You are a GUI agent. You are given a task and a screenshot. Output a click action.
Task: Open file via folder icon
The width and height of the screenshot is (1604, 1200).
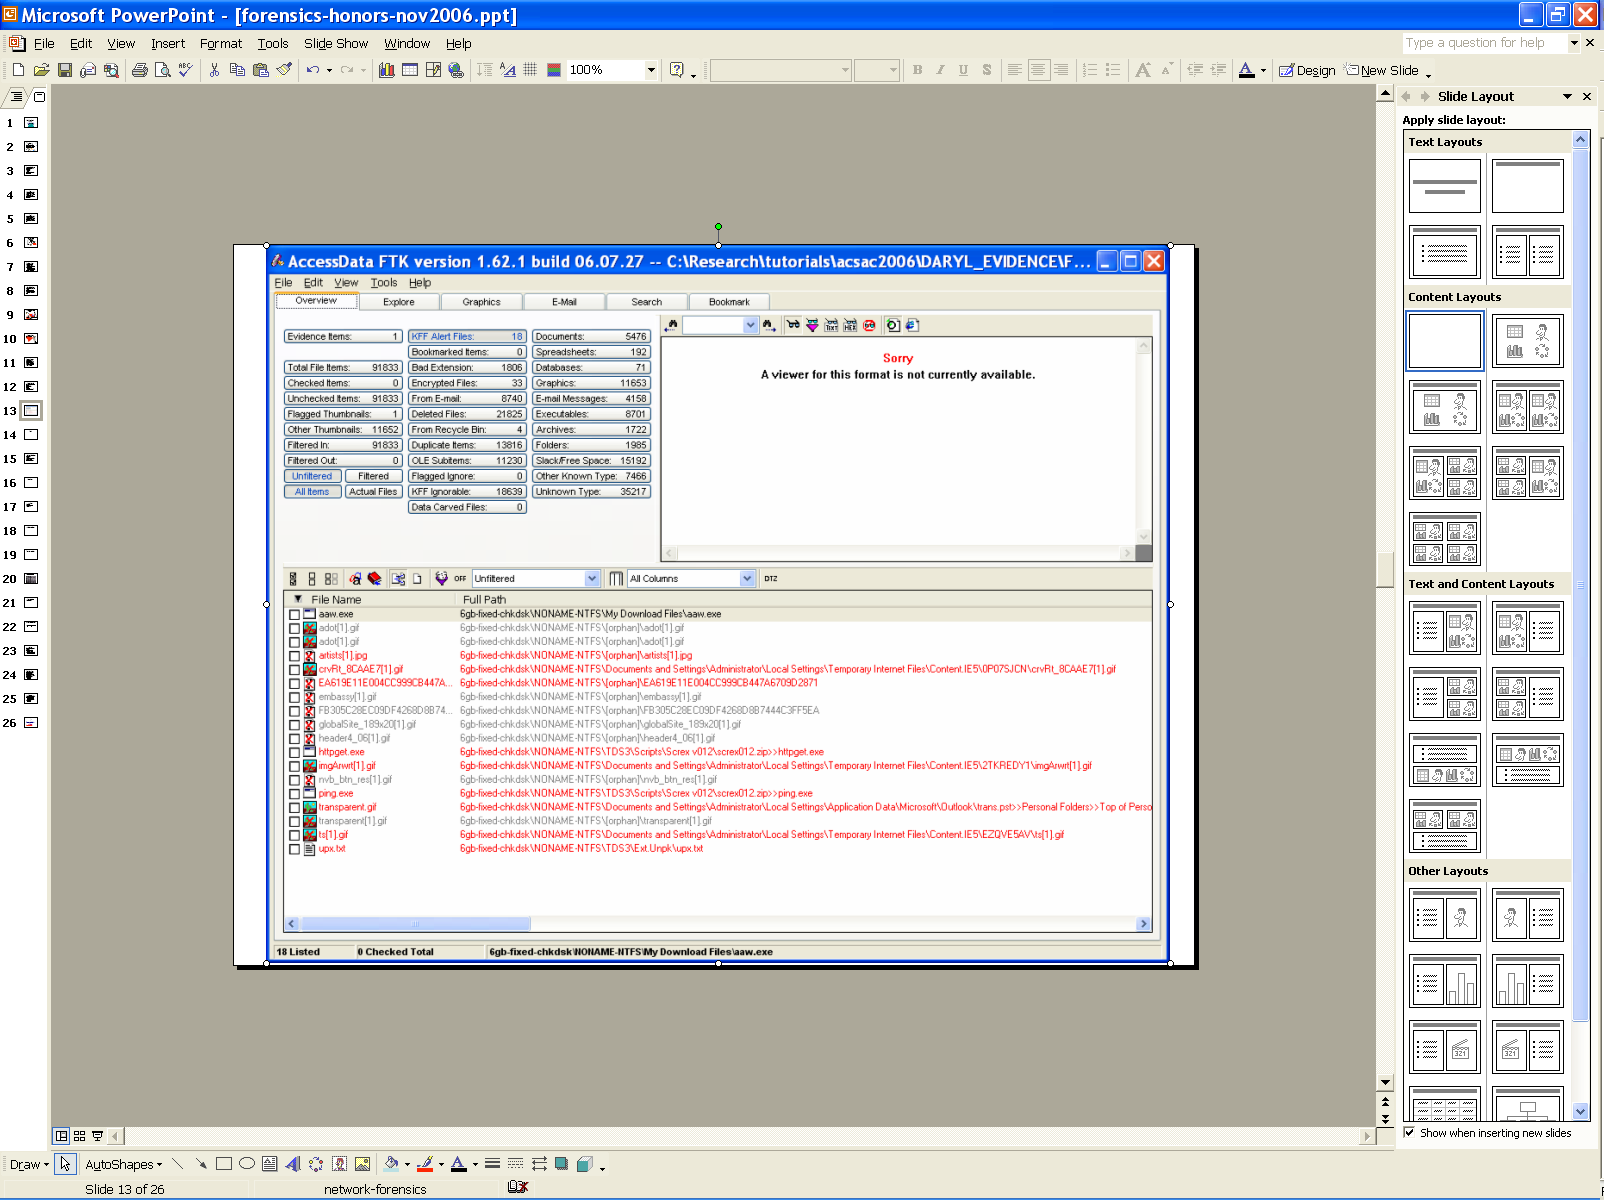coord(41,70)
